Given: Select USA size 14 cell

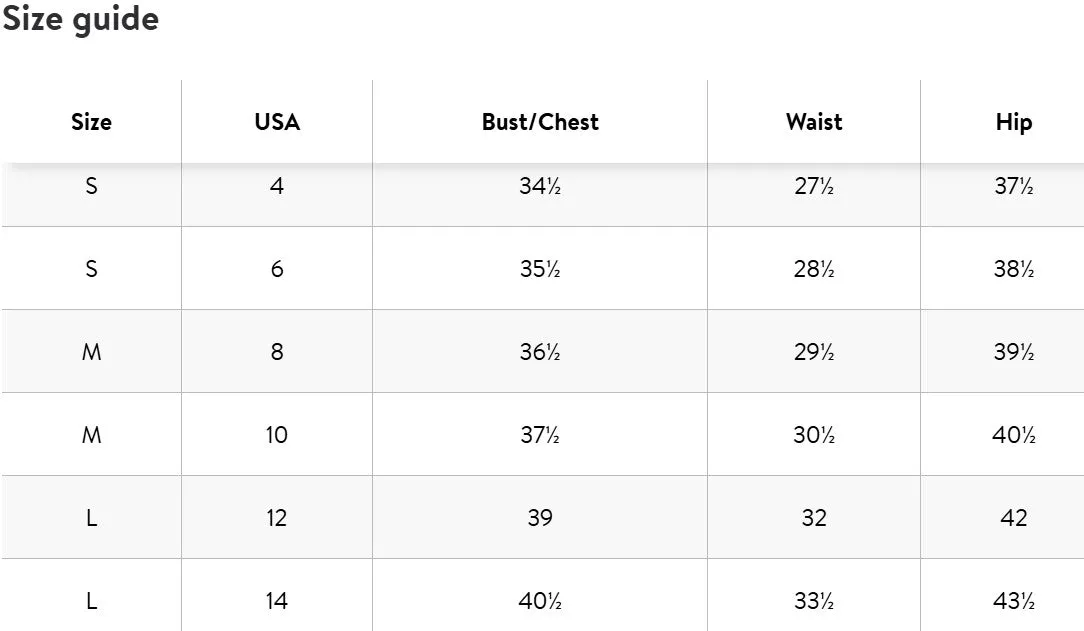Looking at the screenshot, I should (277, 601).
